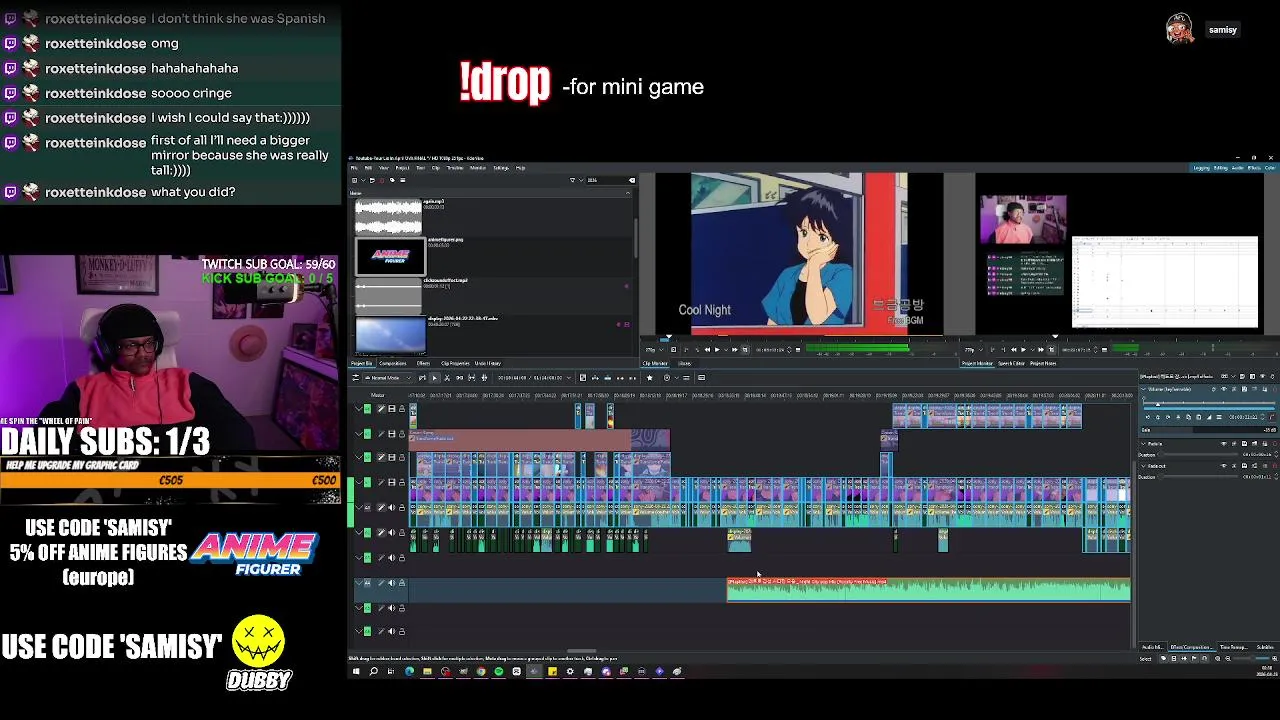Select the razor cut tool in timeline toolbar
The width and height of the screenshot is (1280, 720).
(x=447, y=377)
